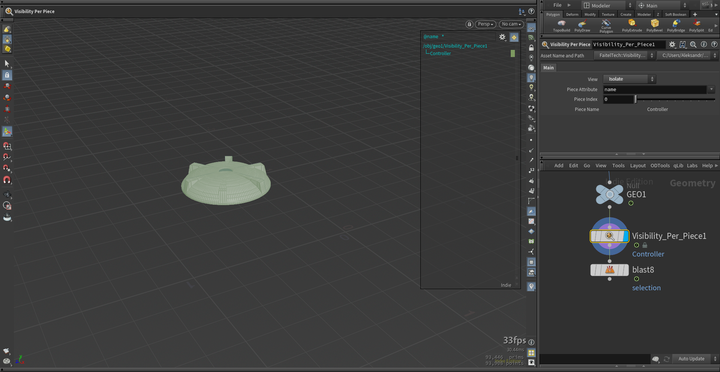This screenshot has height=372, width=720.
Task: Switch to the Soft Boolean shelf tab
Action: [675, 14]
